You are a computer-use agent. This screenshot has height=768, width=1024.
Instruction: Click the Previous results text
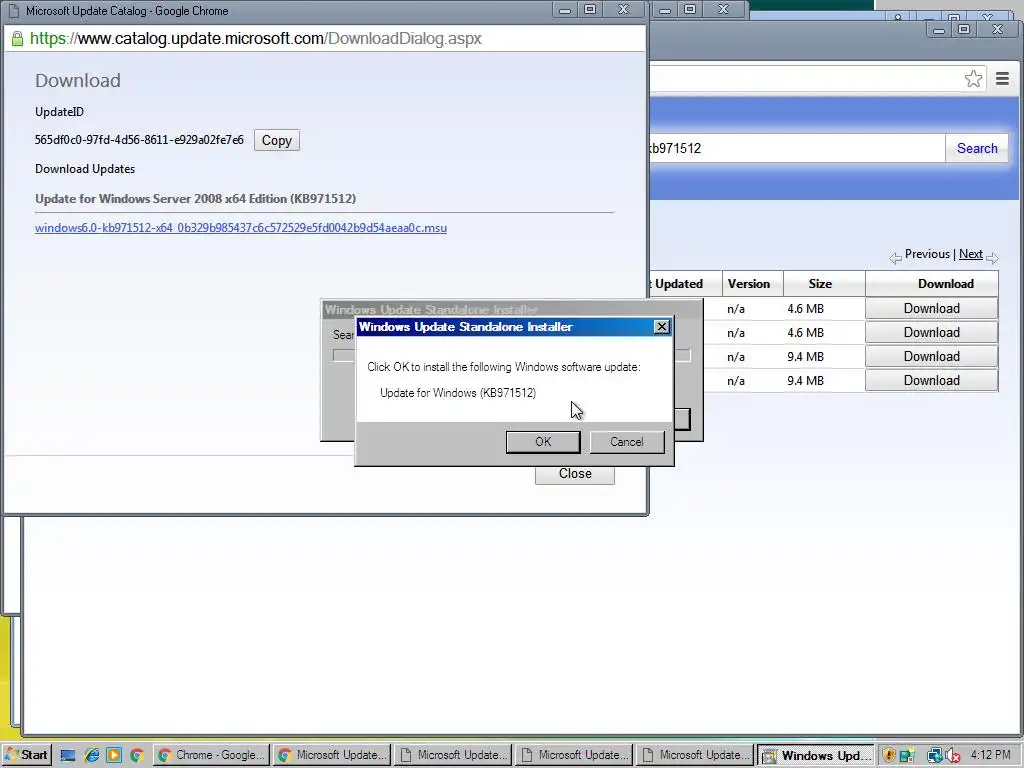tap(927, 254)
